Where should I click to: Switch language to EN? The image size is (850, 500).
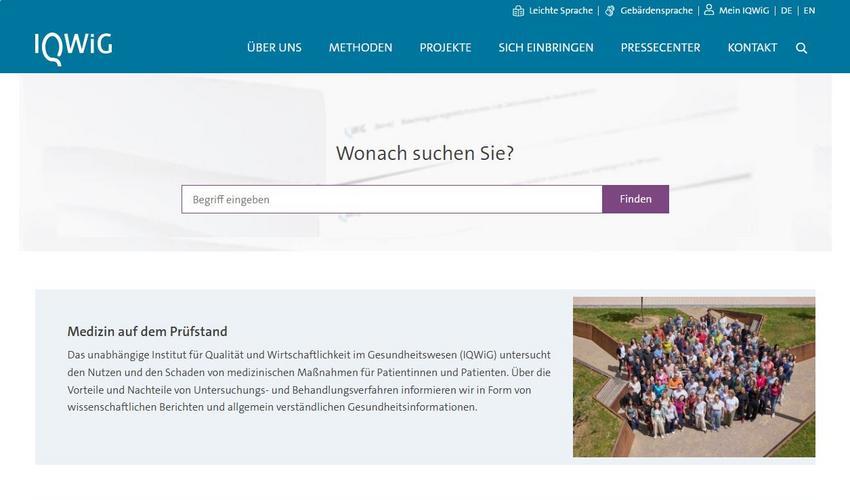(x=809, y=10)
